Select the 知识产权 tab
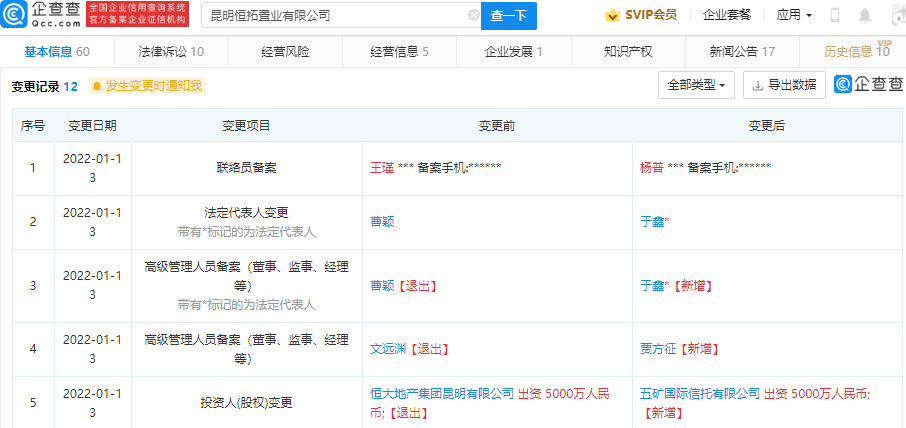This screenshot has width=906, height=428. (x=628, y=51)
